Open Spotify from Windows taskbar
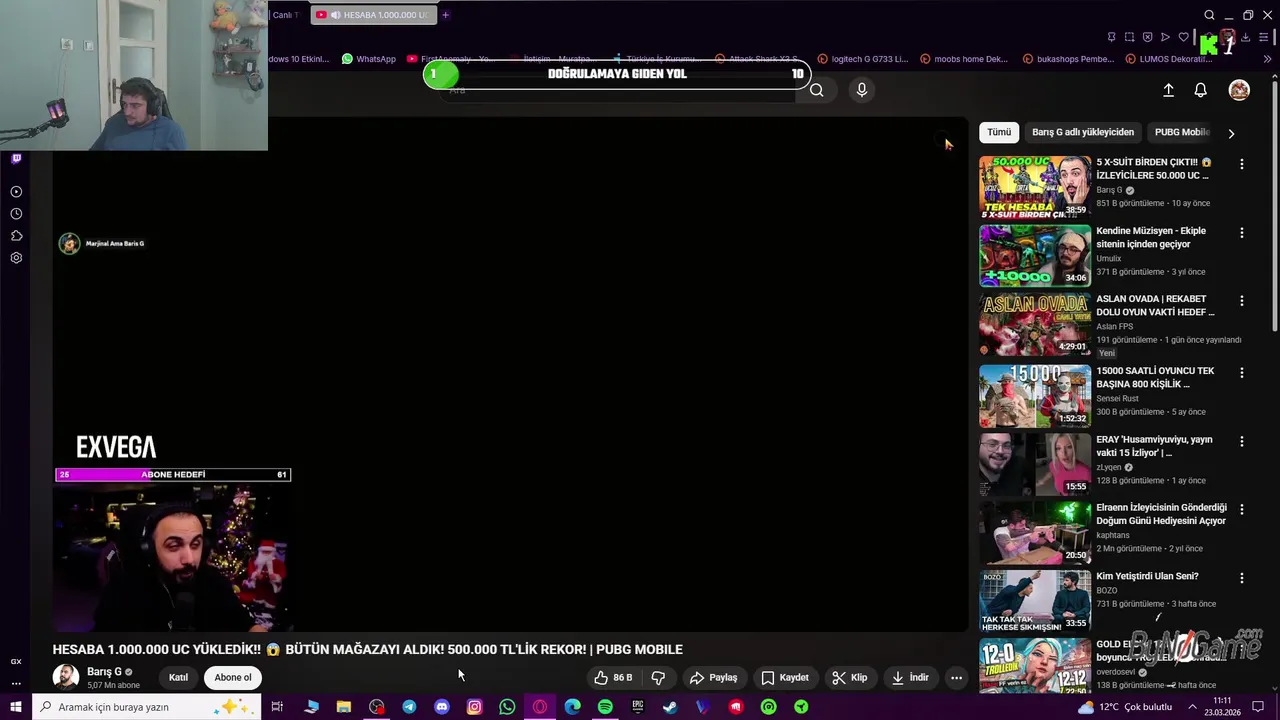1280x720 pixels. pos(605,707)
